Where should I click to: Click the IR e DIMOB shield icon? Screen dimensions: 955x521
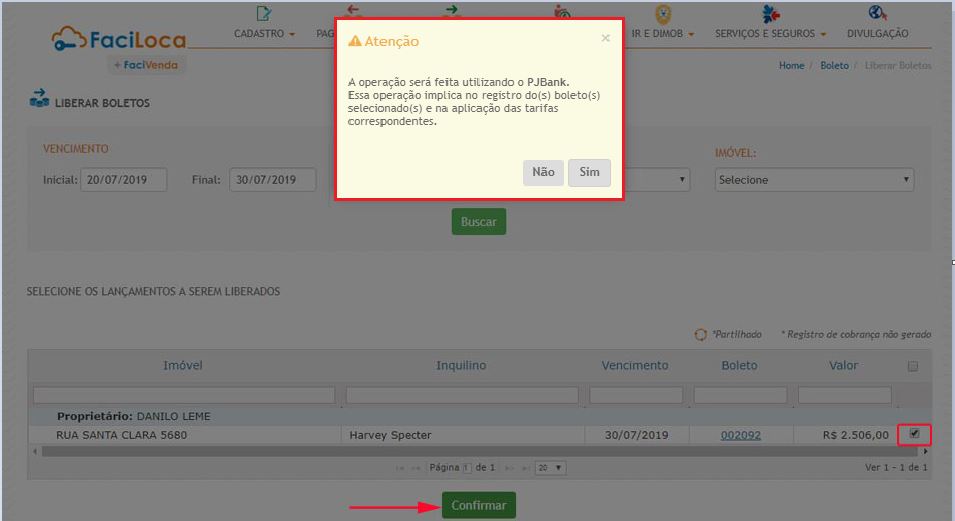662,14
